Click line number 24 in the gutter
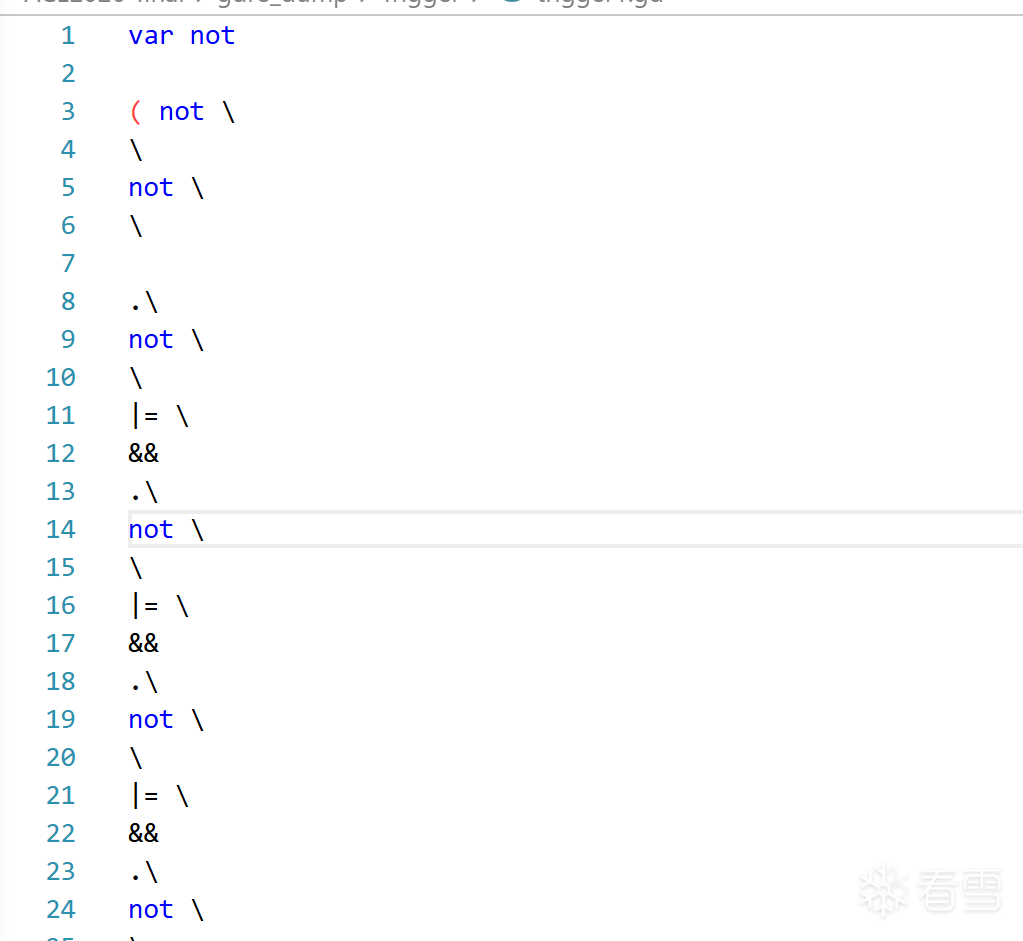Viewport: 1023px width, 941px height. point(61,909)
